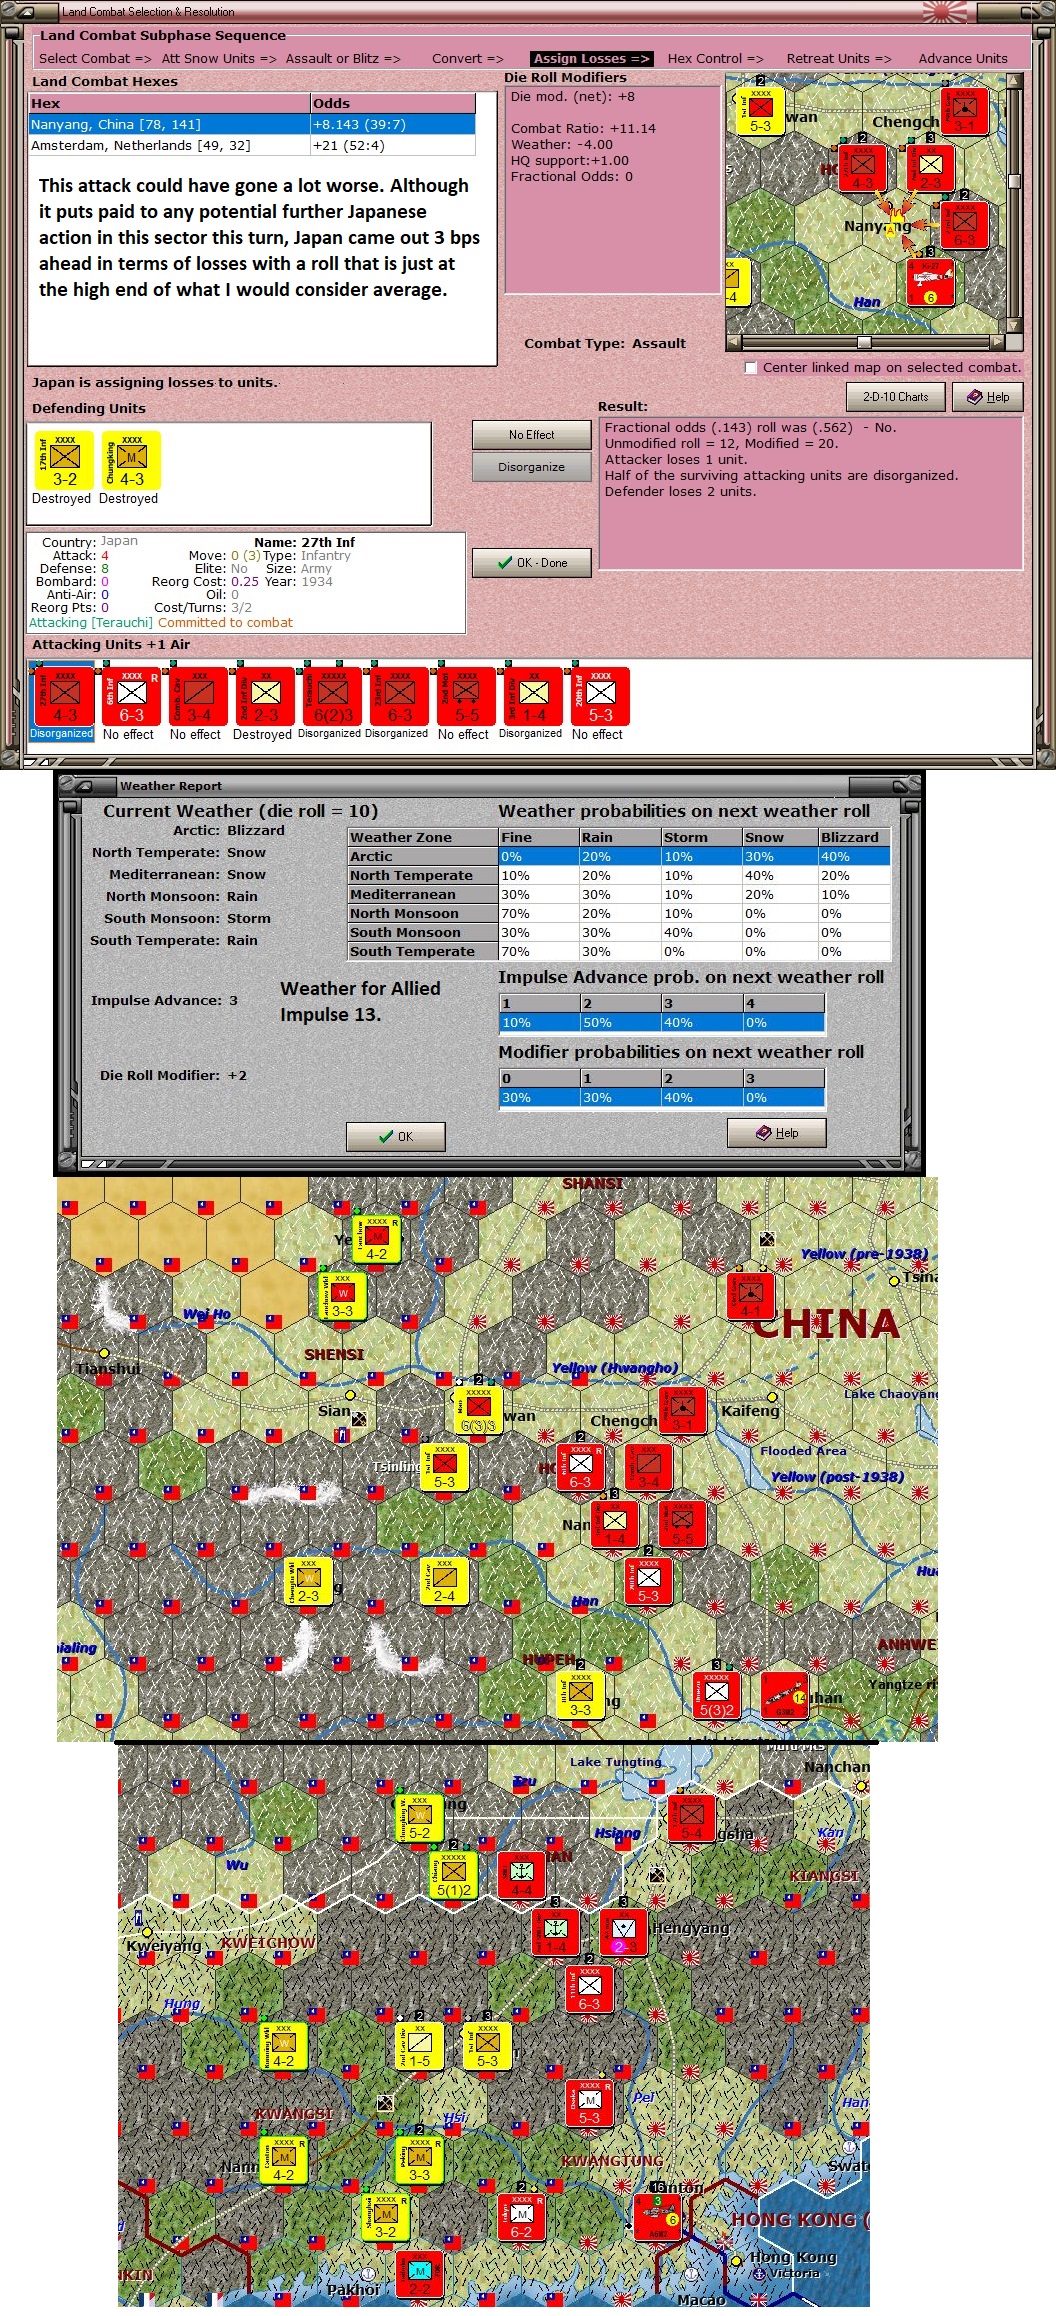Click the yellow 3-3 warlord counter above SHENSI
1056x2316 pixels.
[x=342, y=1296]
